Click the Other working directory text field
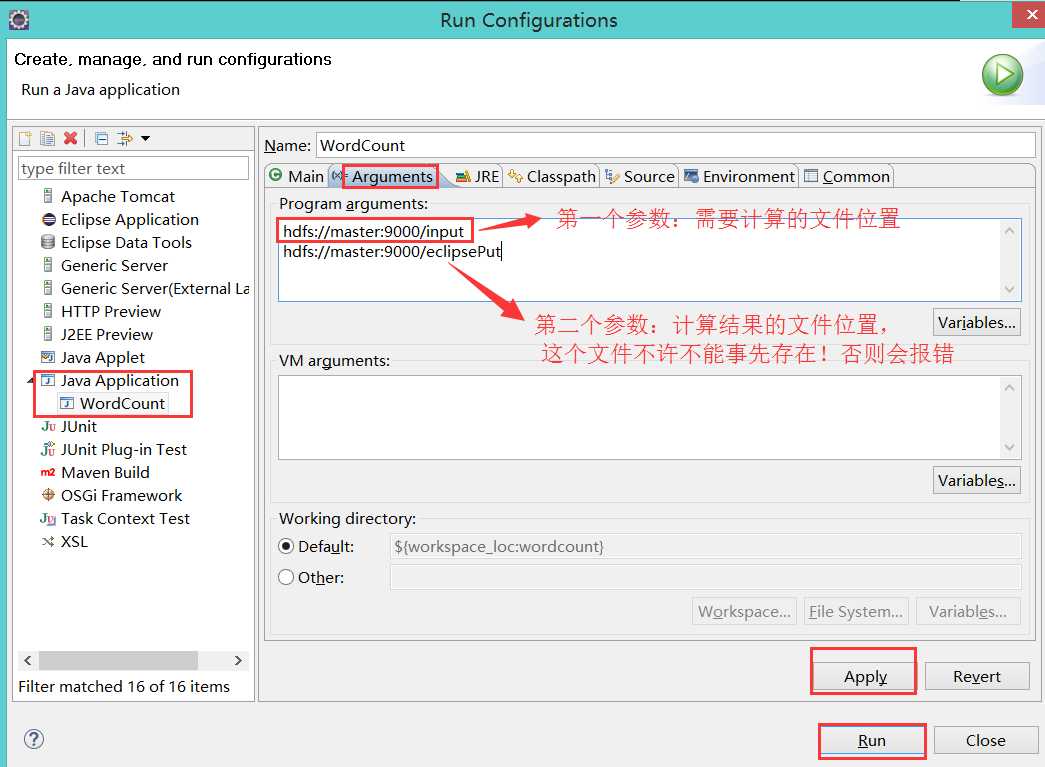The width and height of the screenshot is (1045, 767). coord(705,577)
